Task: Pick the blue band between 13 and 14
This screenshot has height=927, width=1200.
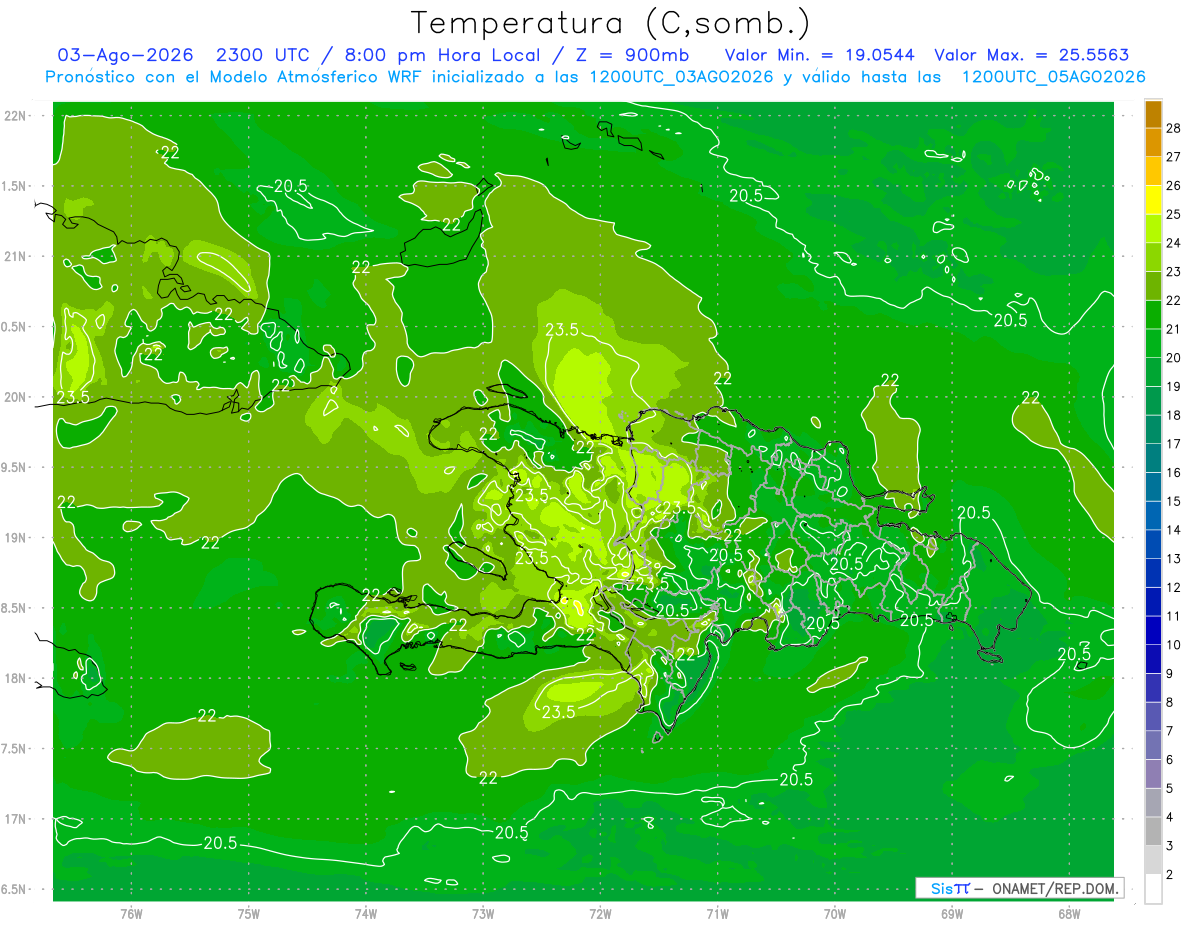Action: click(1153, 544)
